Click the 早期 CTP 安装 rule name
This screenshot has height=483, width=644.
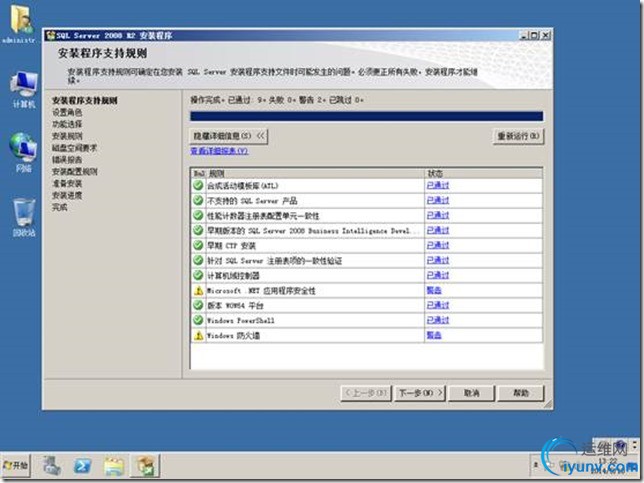point(231,246)
